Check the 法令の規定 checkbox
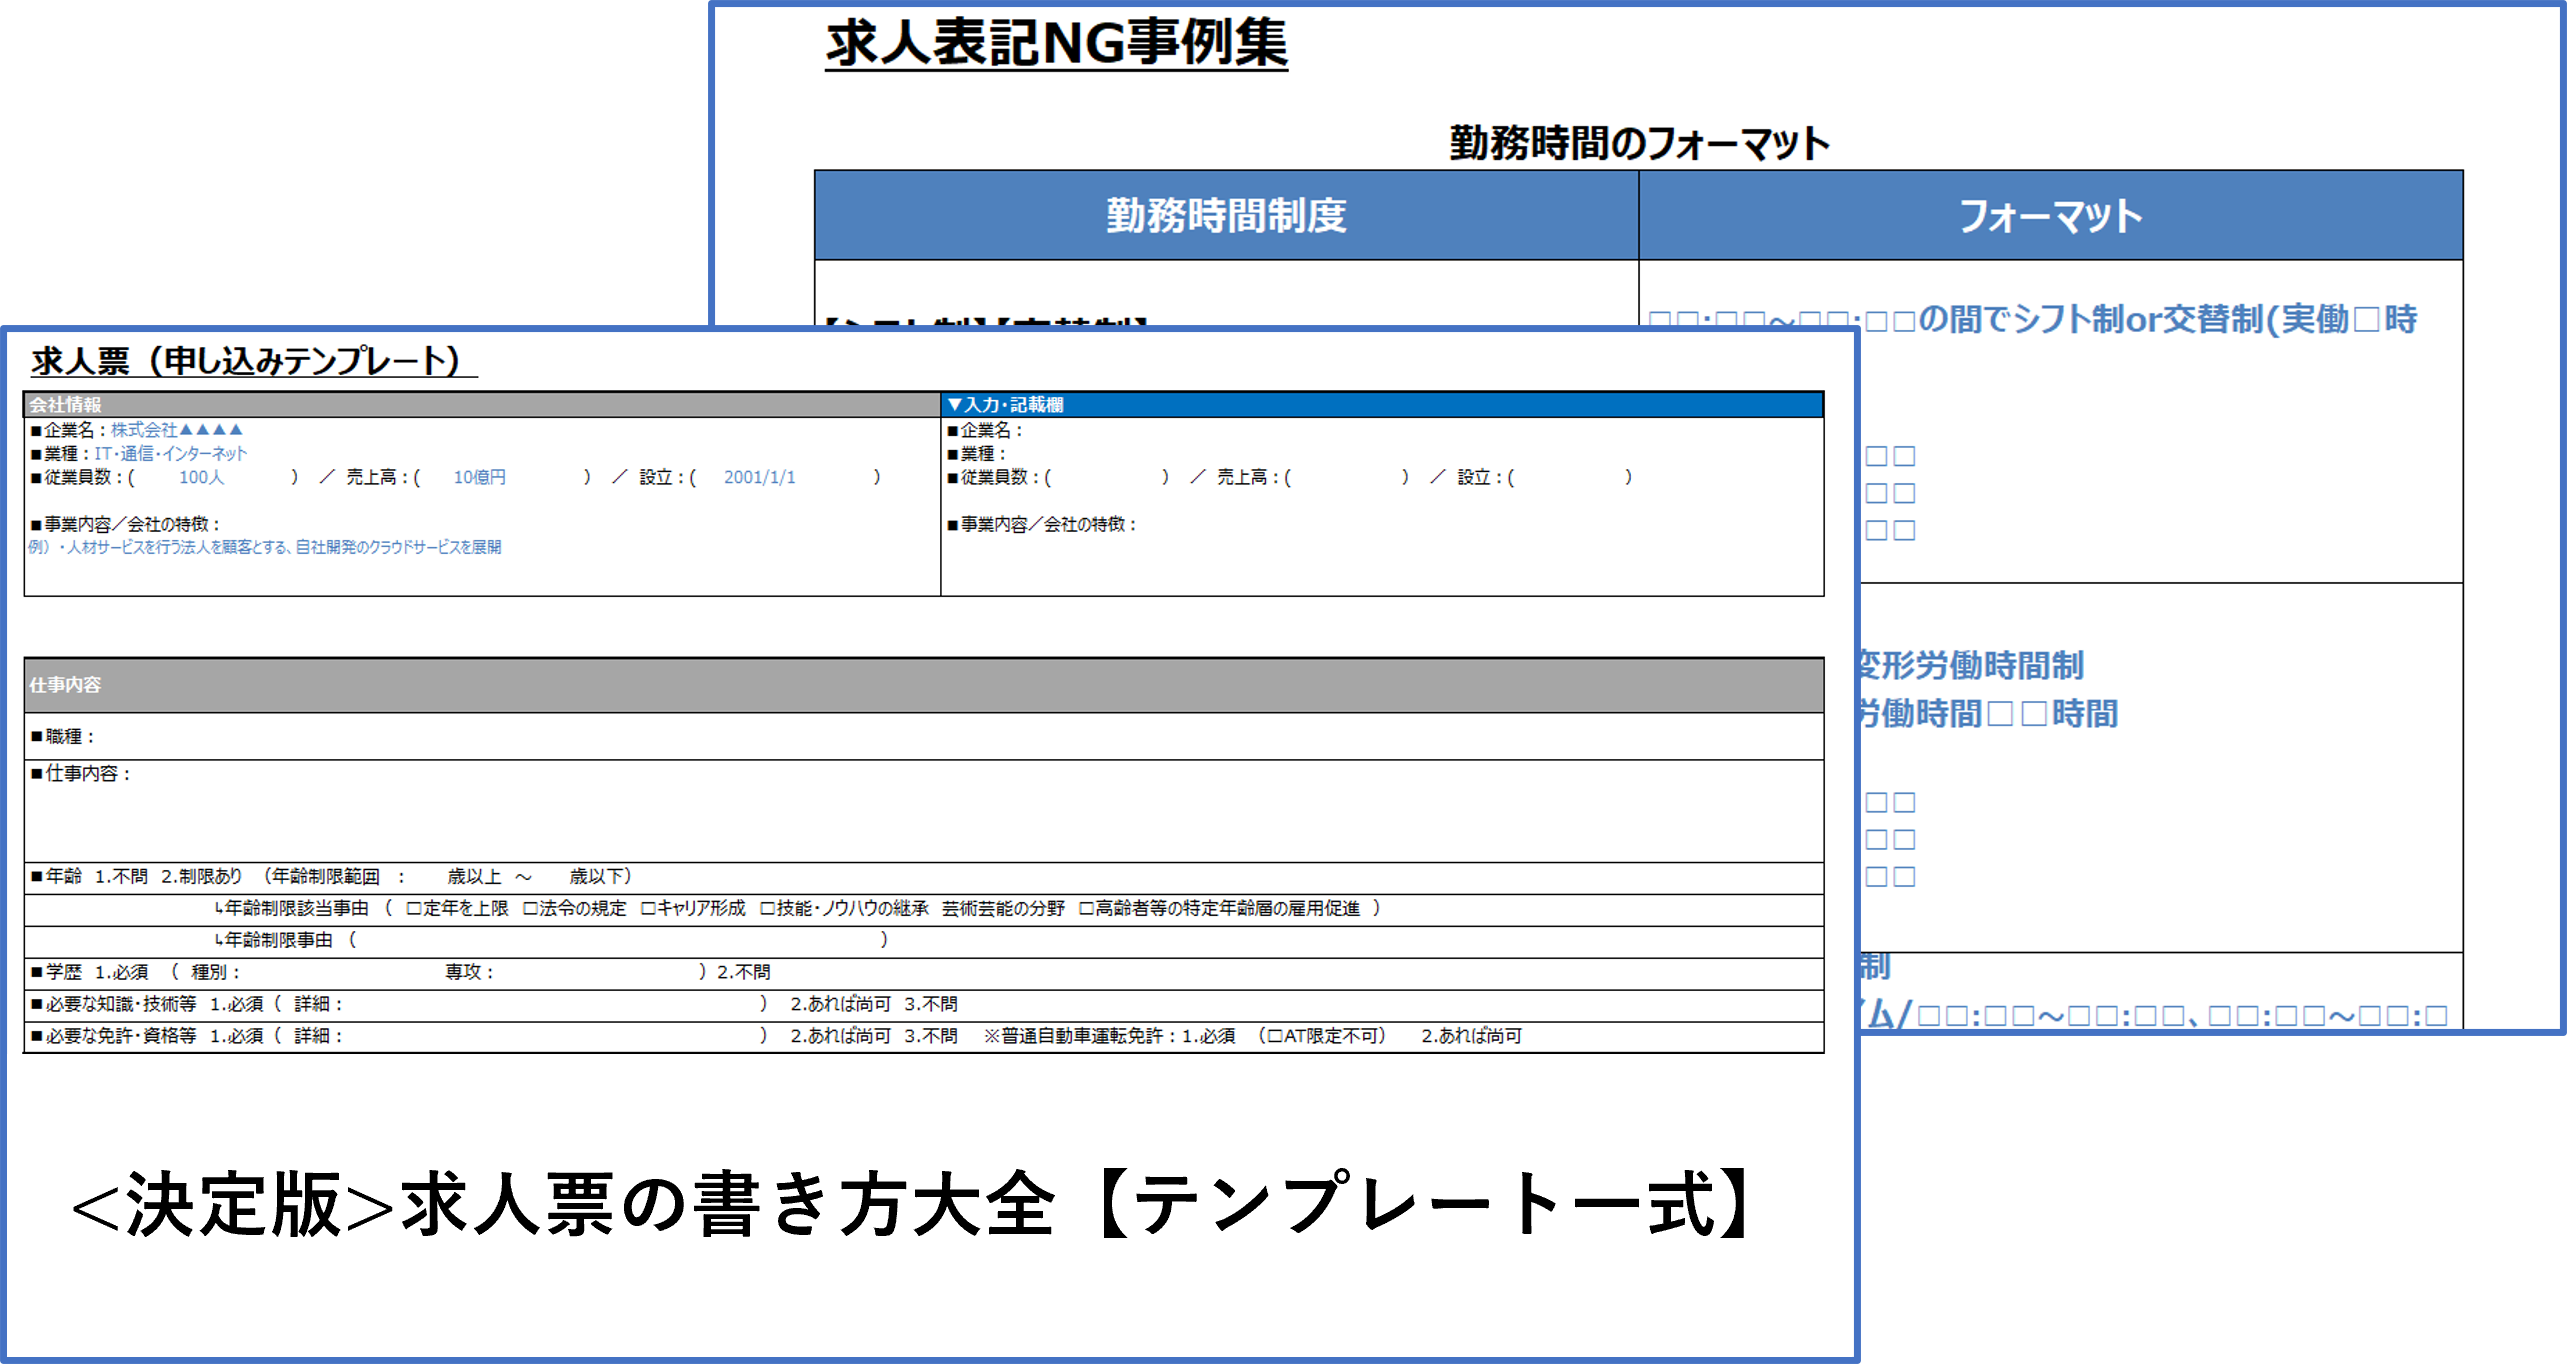Image resolution: width=2567 pixels, height=1364 pixels. [x=529, y=908]
